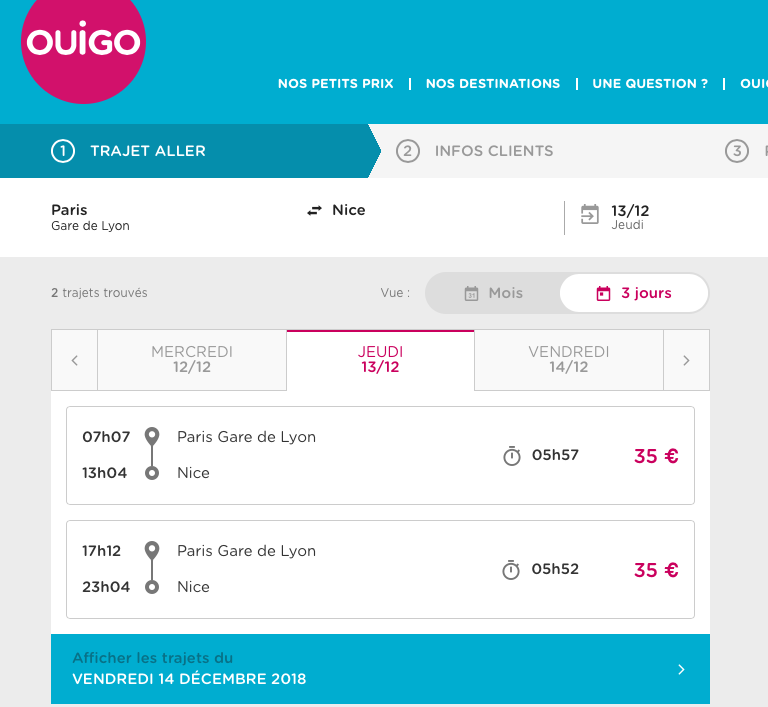Image resolution: width=768 pixels, height=707 pixels.
Task: Swap Paris and Nice with arrows icon
Action: [314, 210]
